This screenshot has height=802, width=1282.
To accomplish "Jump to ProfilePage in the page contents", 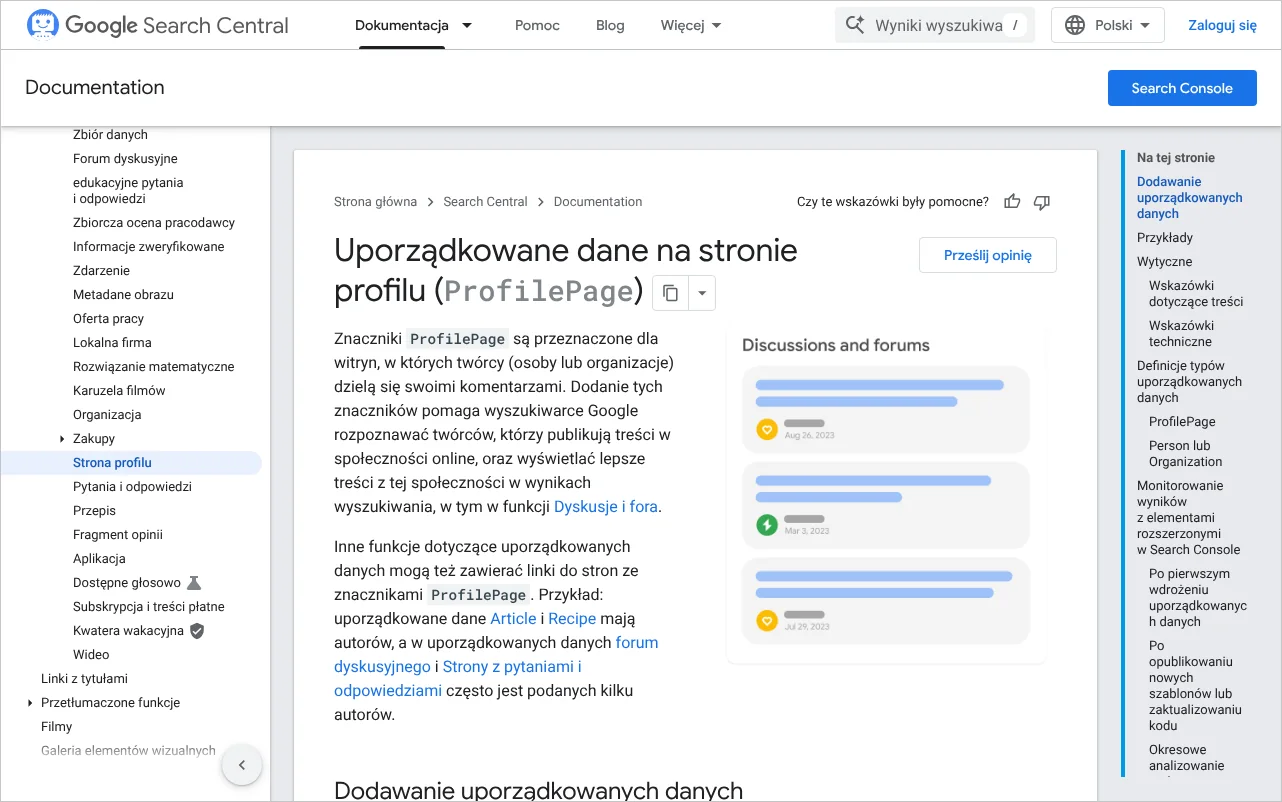I will 1182,422.
